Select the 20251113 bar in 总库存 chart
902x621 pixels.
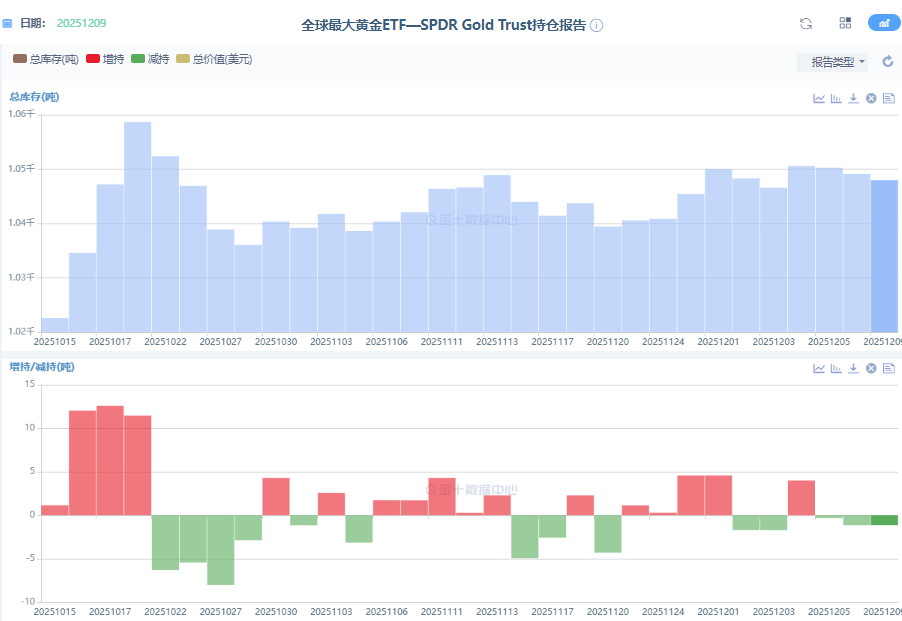pos(497,254)
